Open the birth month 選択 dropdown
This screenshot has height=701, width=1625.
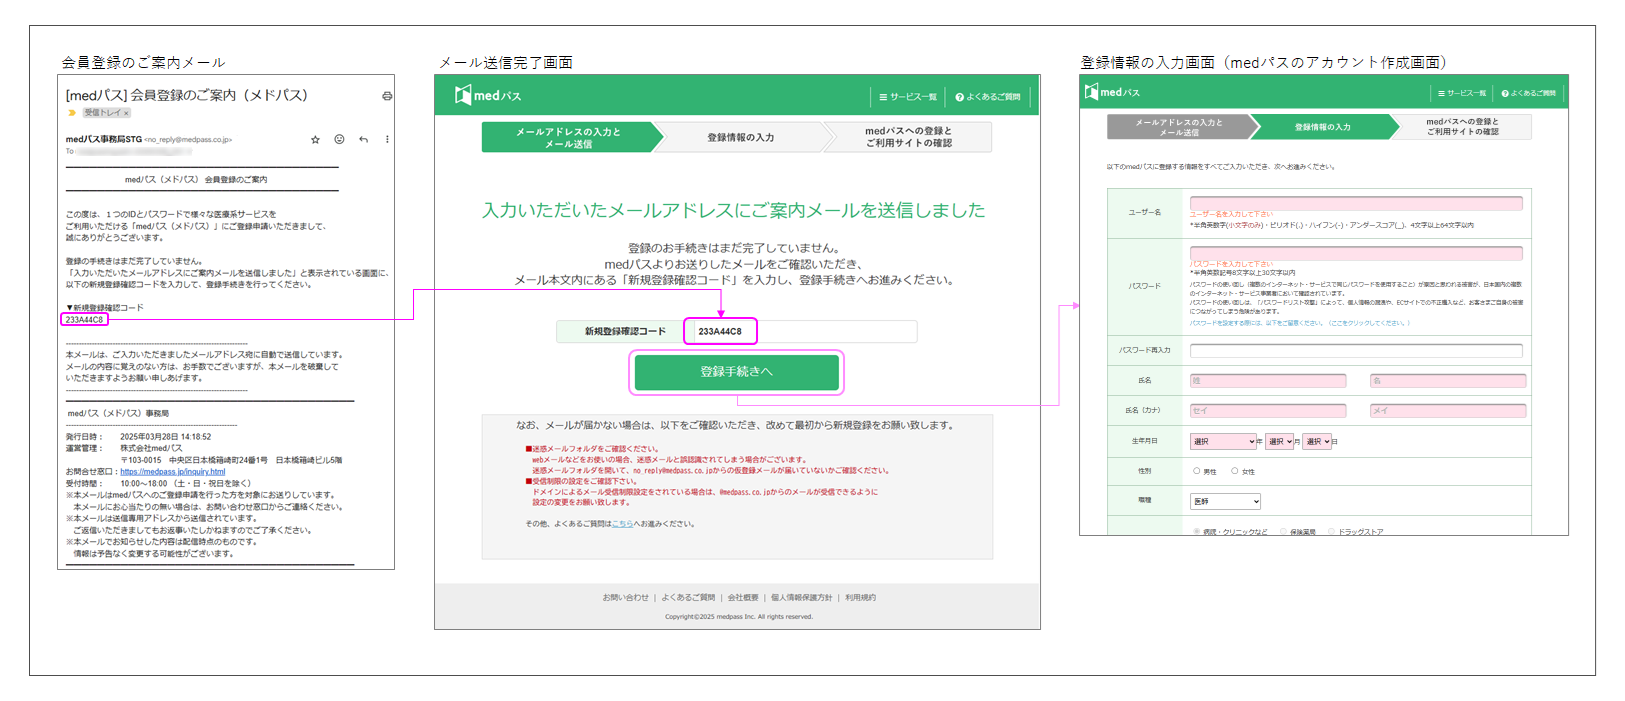[x=1279, y=441]
